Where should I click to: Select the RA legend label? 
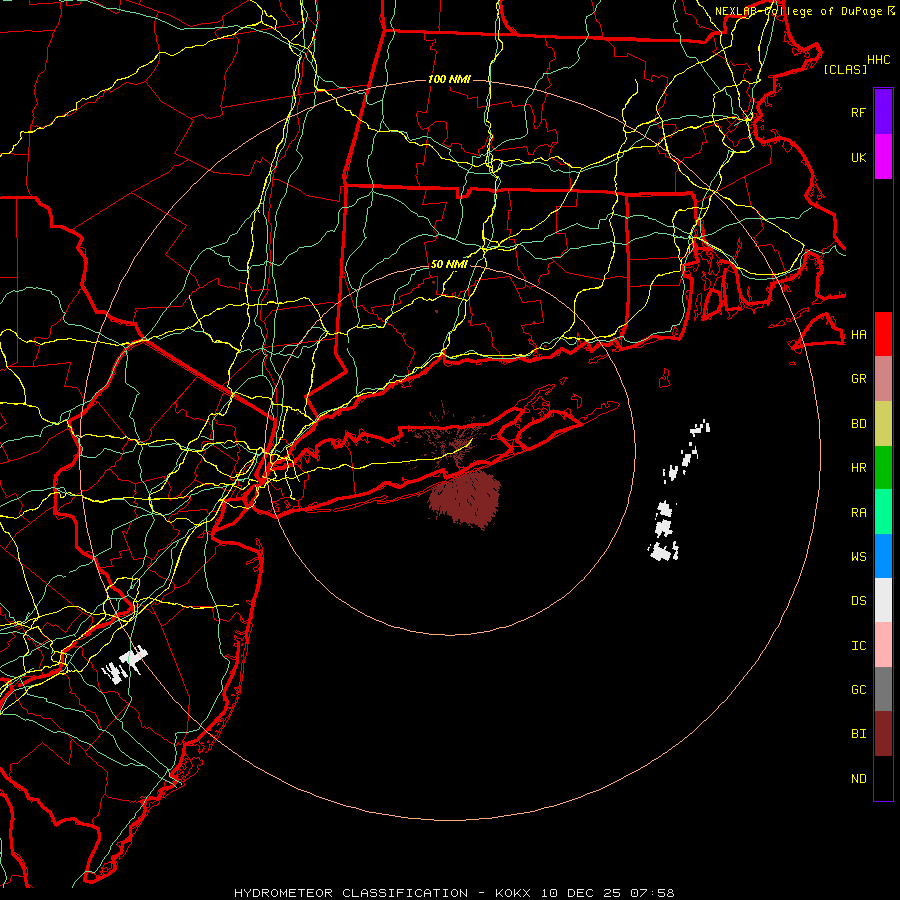pyautogui.click(x=858, y=513)
